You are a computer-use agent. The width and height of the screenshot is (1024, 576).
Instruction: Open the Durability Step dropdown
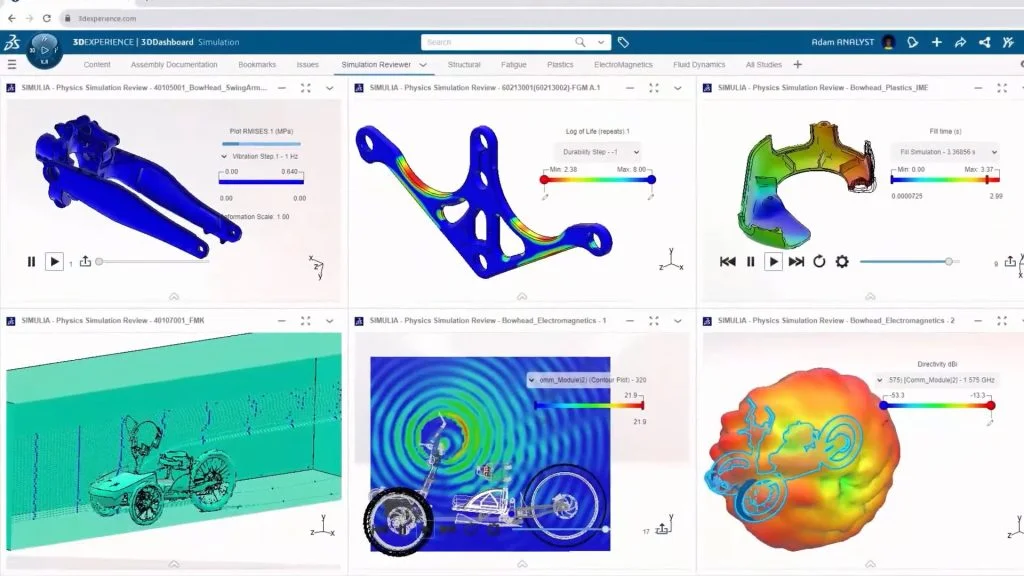tap(596, 153)
